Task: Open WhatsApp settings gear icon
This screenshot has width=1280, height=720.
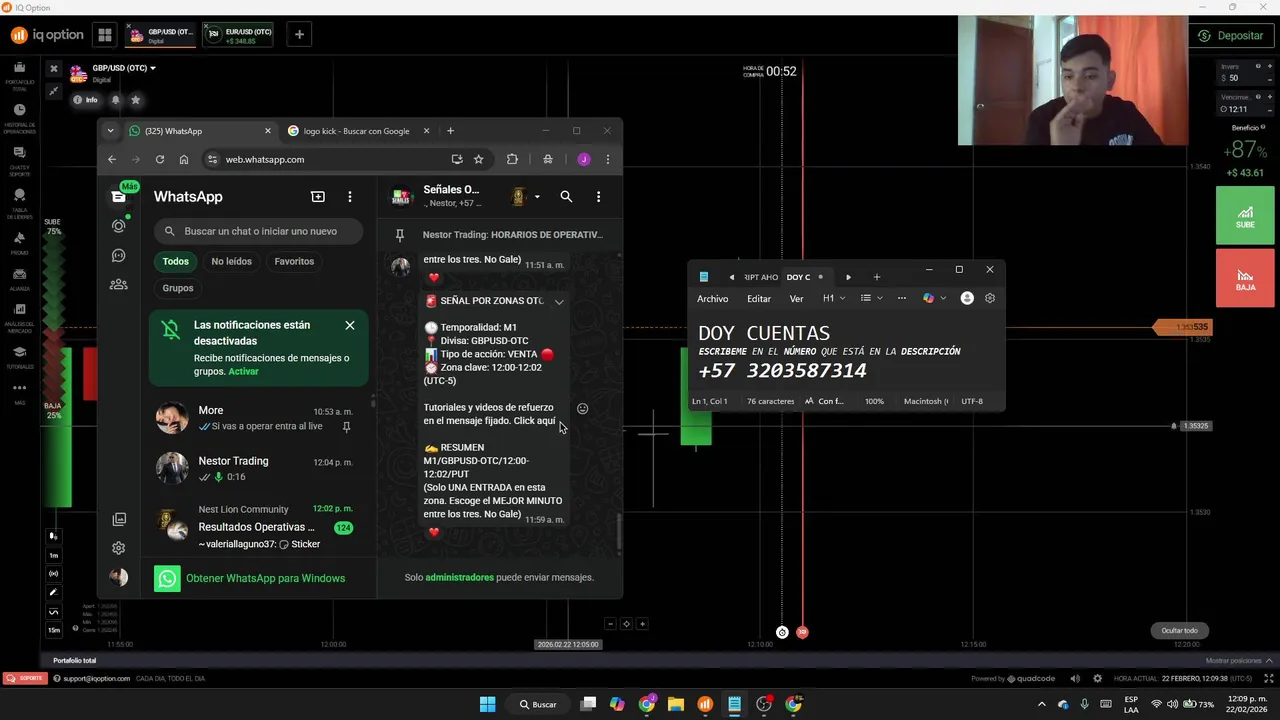Action: (x=119, y=548)
